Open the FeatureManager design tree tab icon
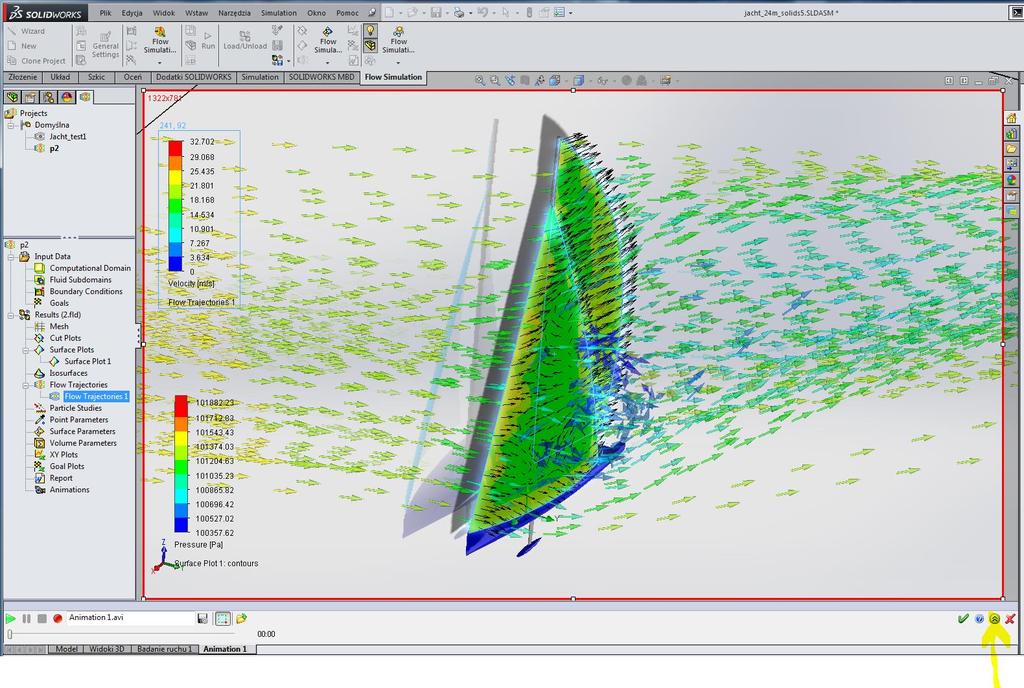This screenshot has width=1024, height=688. 12,97
